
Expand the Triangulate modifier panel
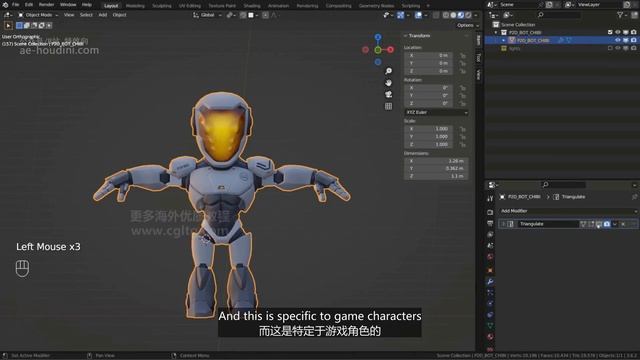[x=503, y=224]
